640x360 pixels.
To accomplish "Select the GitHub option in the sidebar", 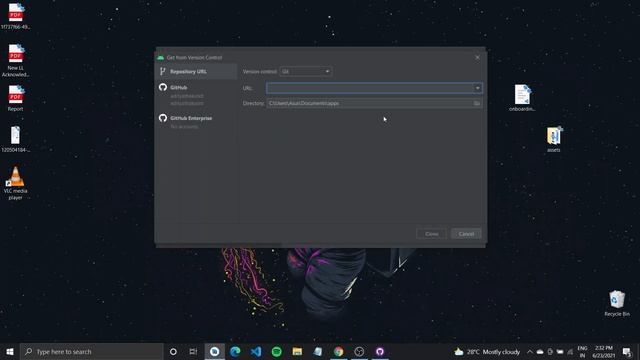I will 178,87.
